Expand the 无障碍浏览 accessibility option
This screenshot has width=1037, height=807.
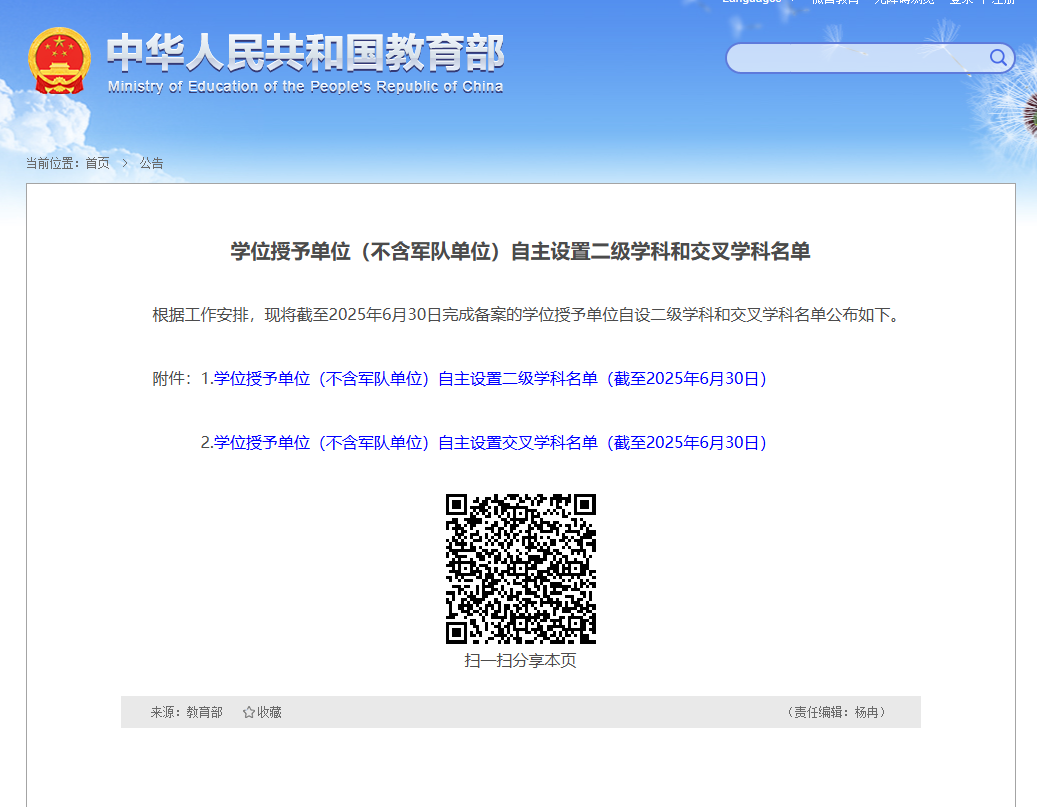point(903,2)
